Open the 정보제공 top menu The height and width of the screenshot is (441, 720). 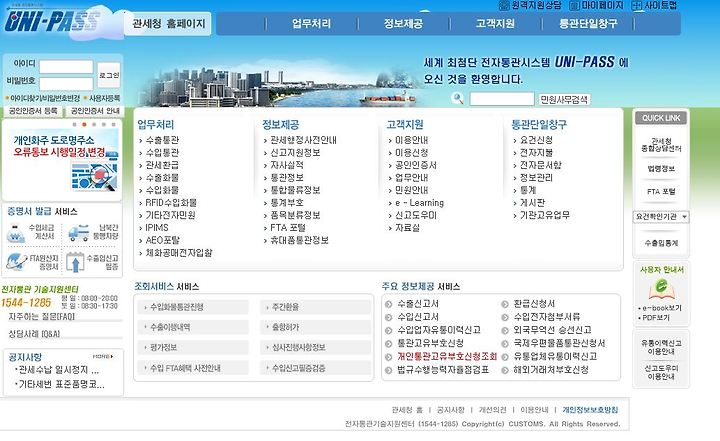click(403, 23)
